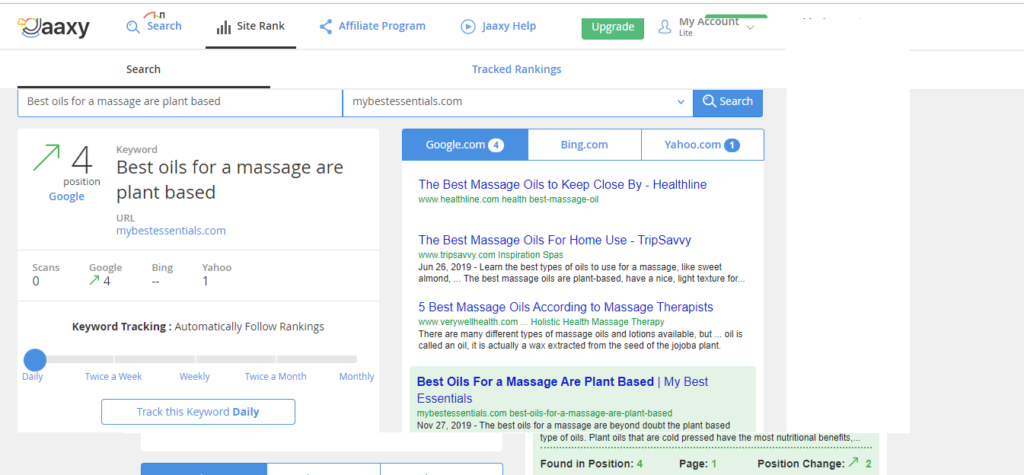The width and height of the screenshot is (1024, 475).
Task: Click the Found in Position: 4 text
Action: click(x=591, y=464)
